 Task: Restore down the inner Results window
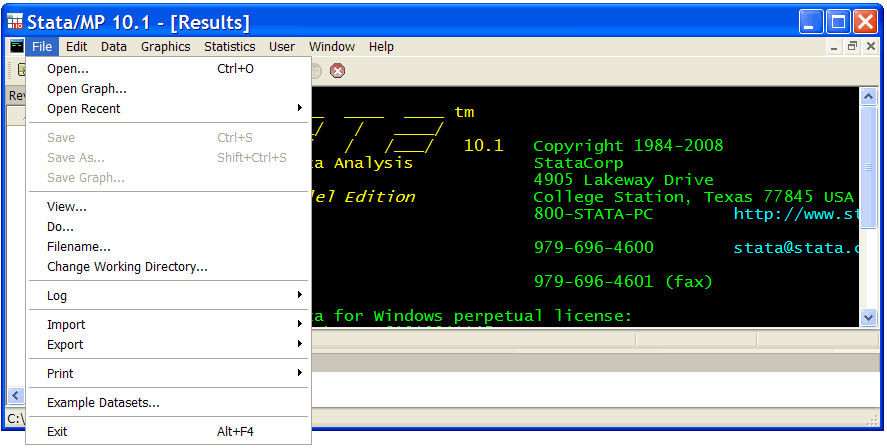point(853,46)
